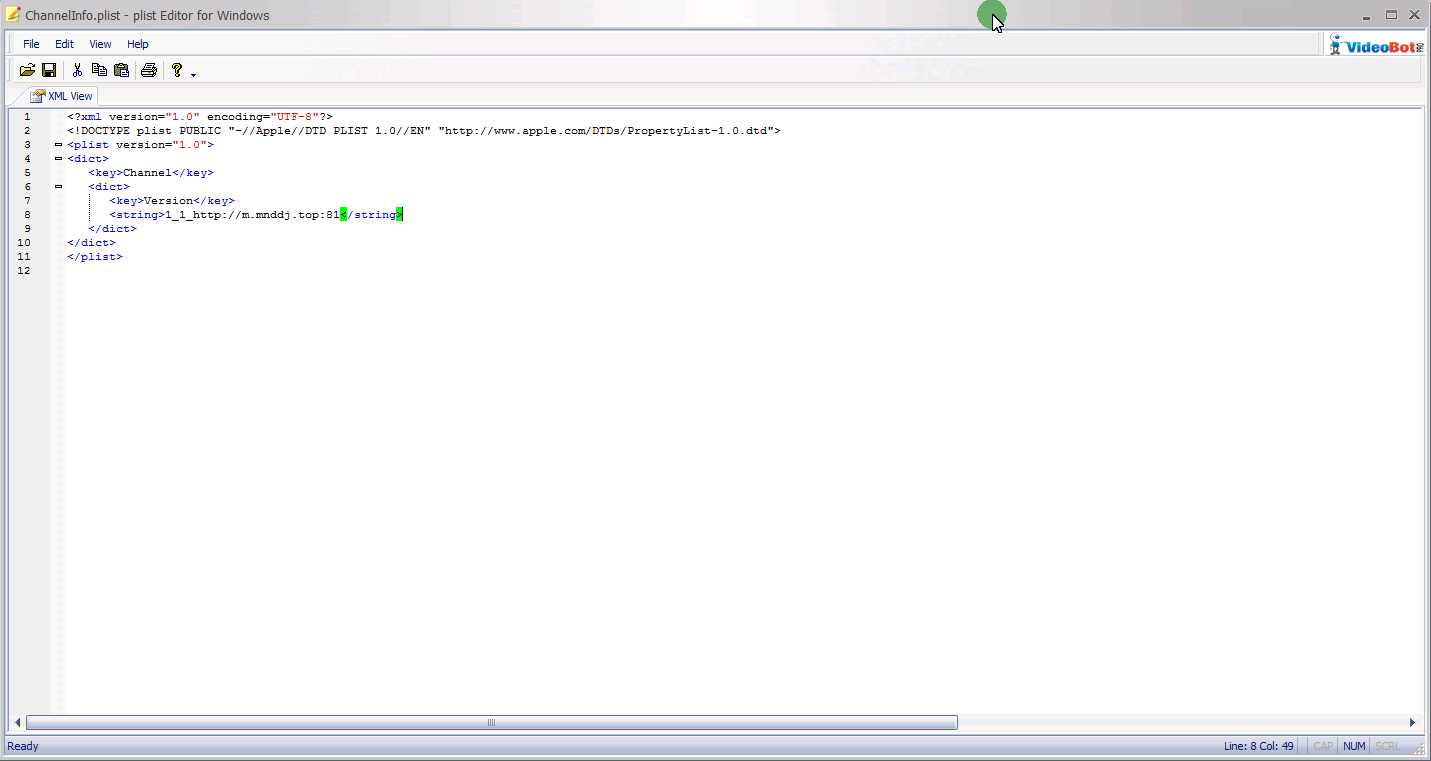Click the Save floppy disk icon
The image size is (1431, 761).
(x=48, y=70)
